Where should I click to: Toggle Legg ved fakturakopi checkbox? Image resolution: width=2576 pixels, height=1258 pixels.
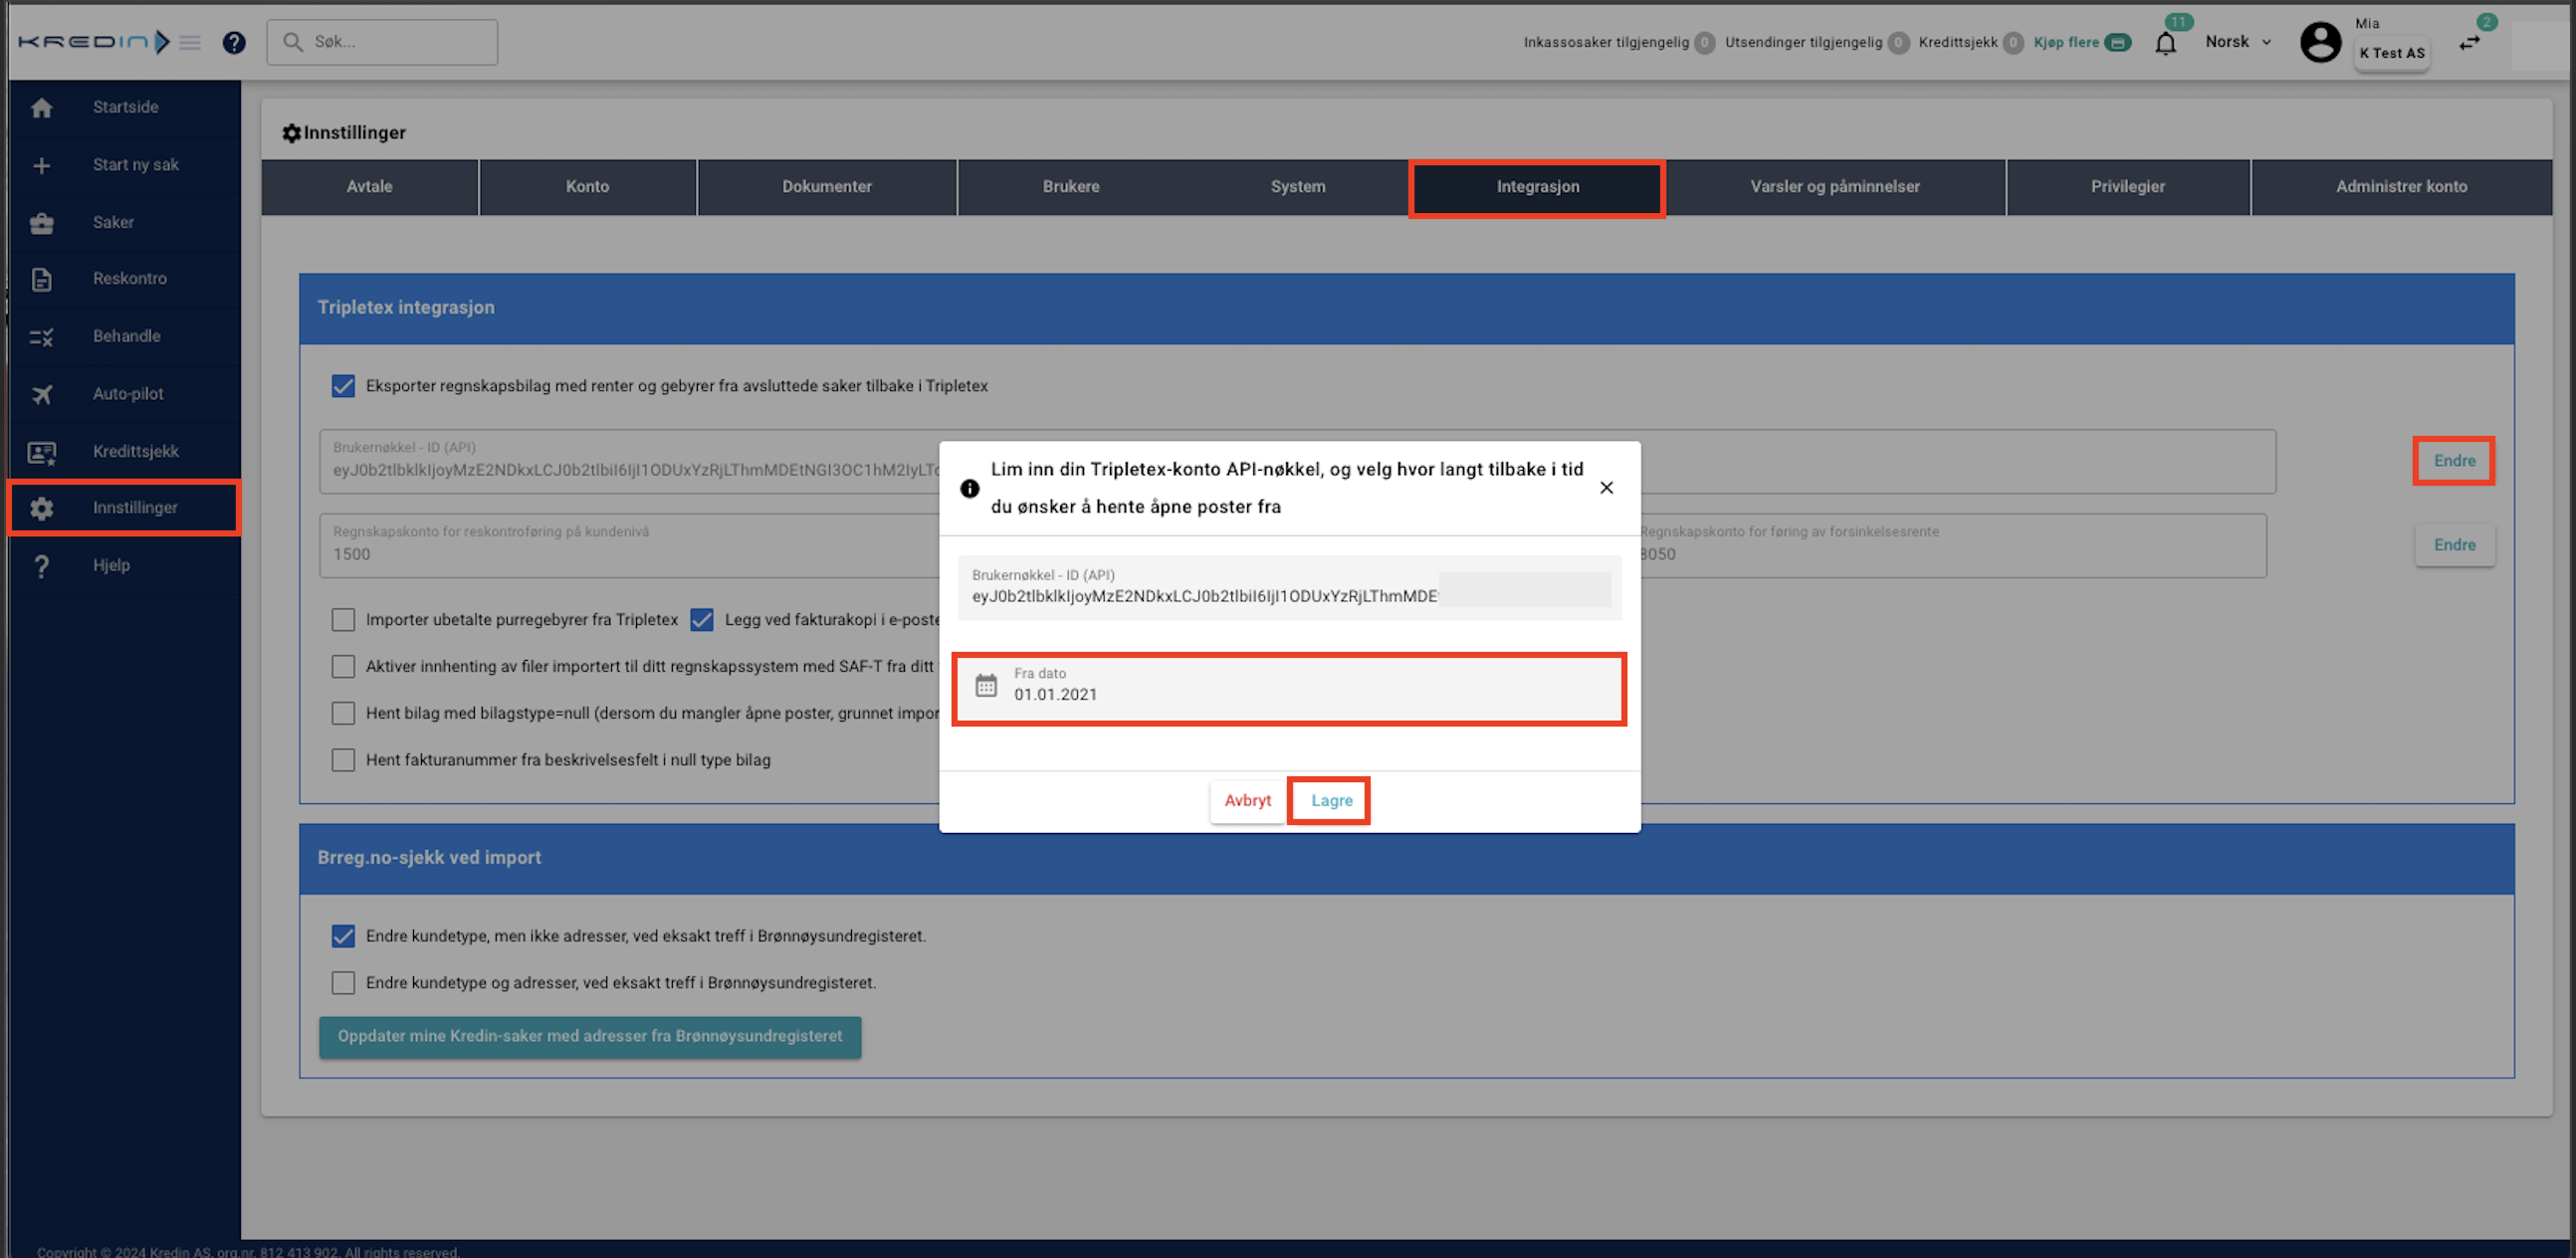coord(702,620)
